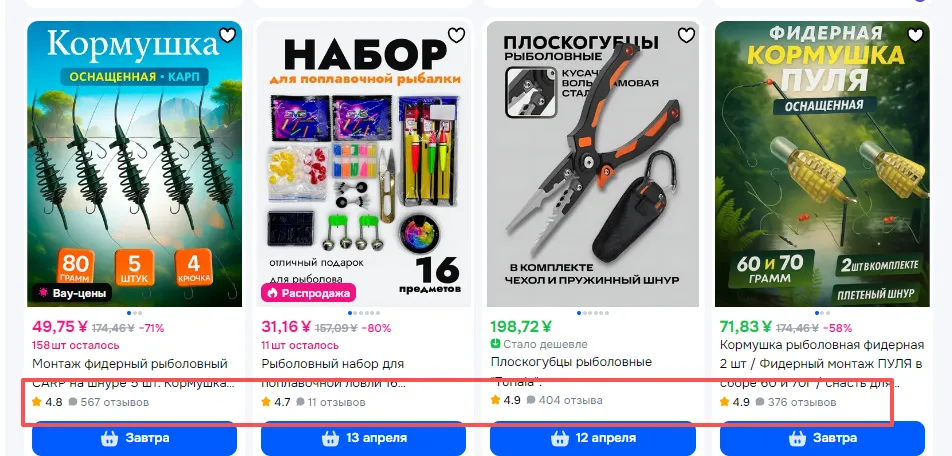Open the Кормушка оснащенная карп product image

(x=134, y=164)
